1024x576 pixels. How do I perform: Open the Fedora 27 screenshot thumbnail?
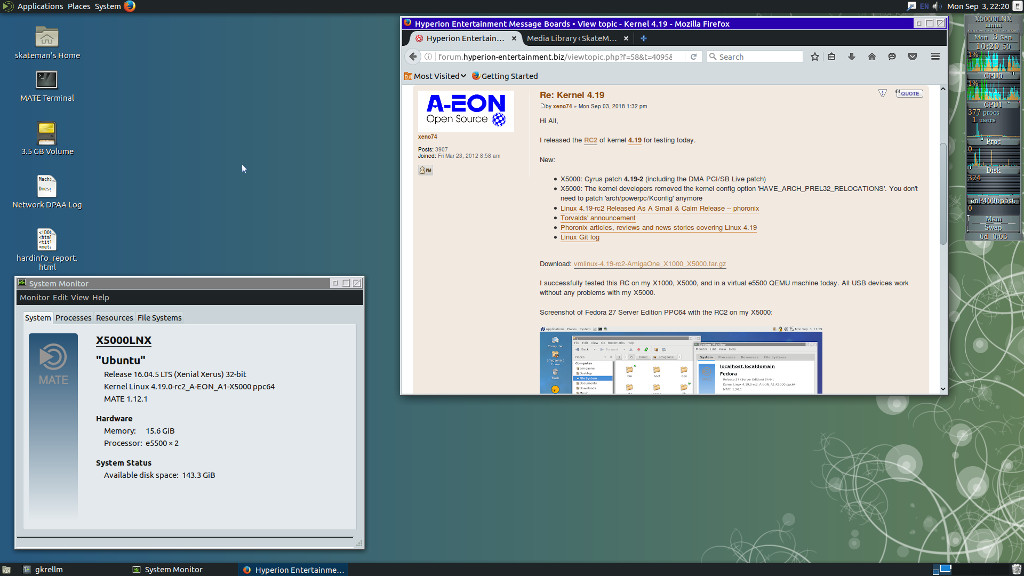(680, 359)
